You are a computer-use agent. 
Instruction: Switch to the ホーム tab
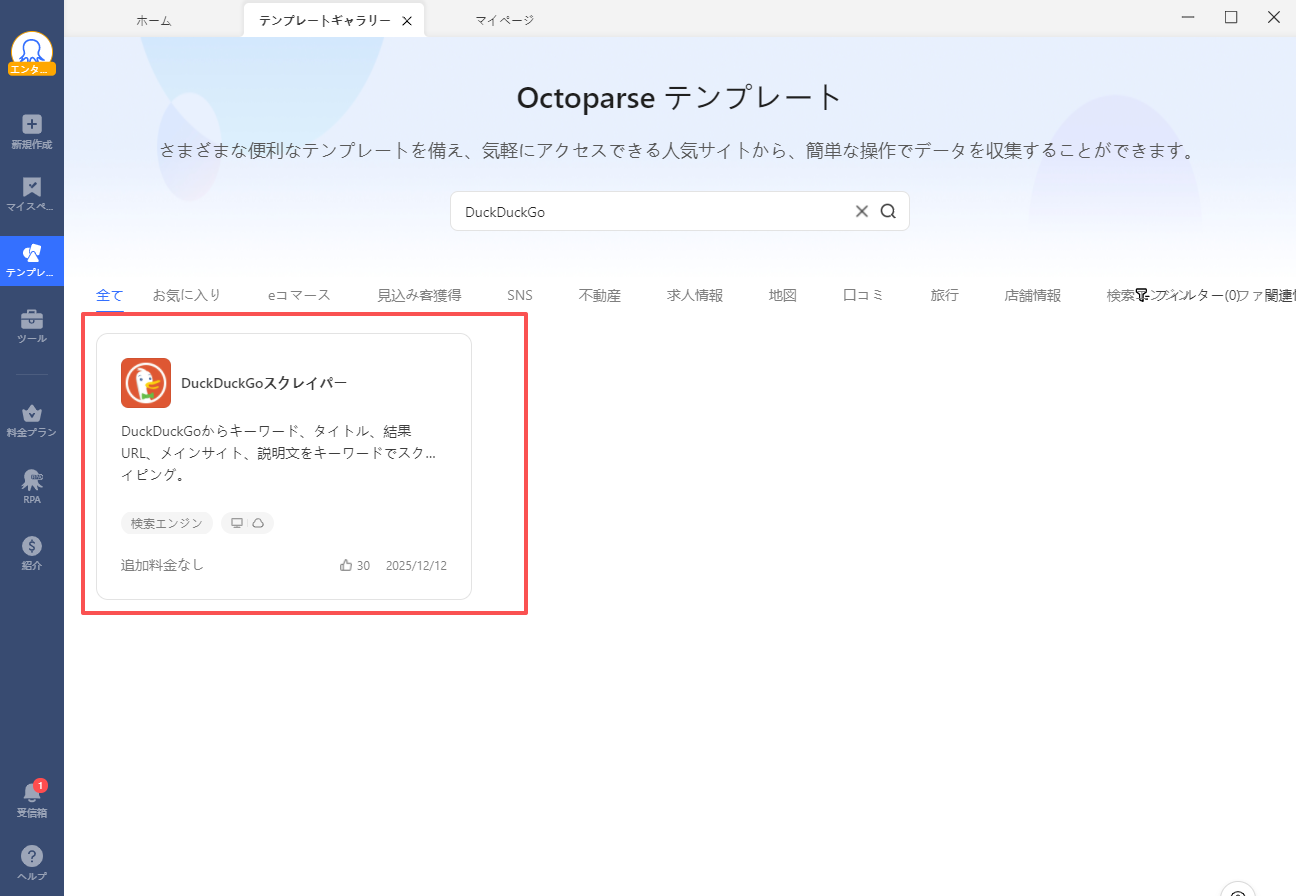click(153, 18)
